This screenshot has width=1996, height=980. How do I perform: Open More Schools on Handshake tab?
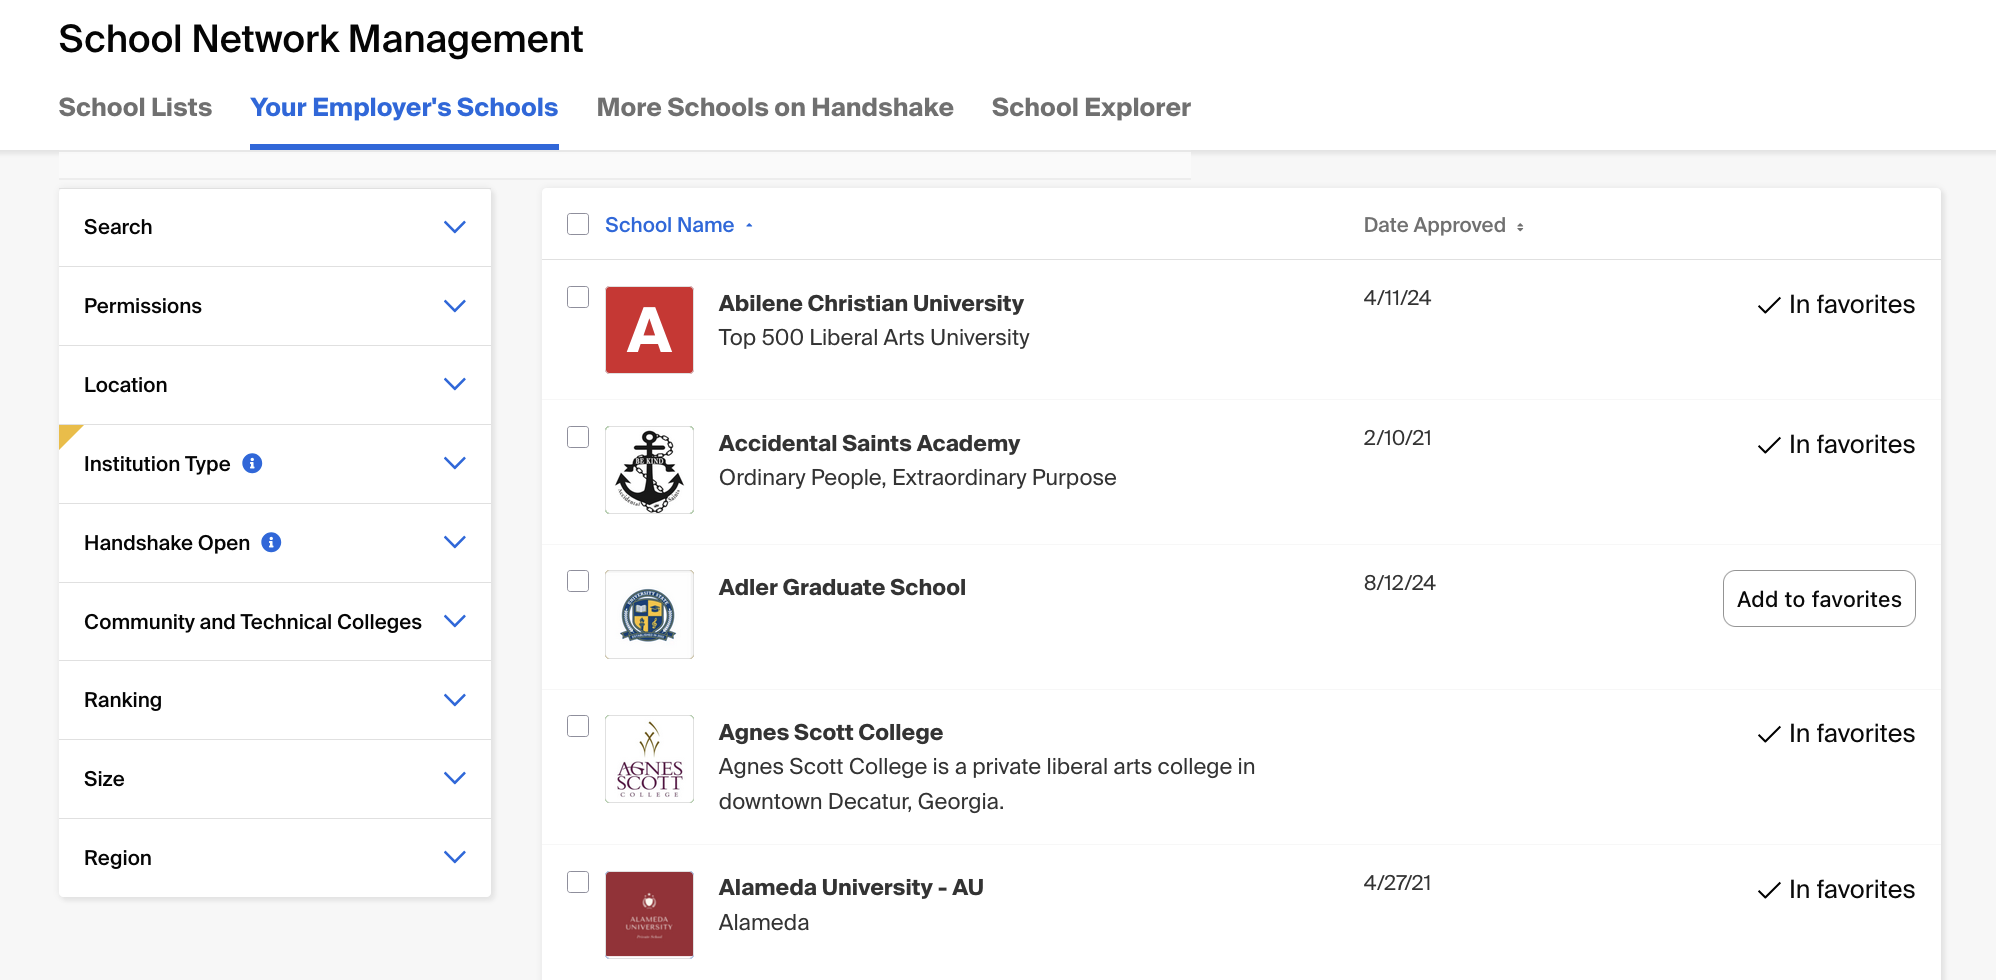(x=775, y=107)
